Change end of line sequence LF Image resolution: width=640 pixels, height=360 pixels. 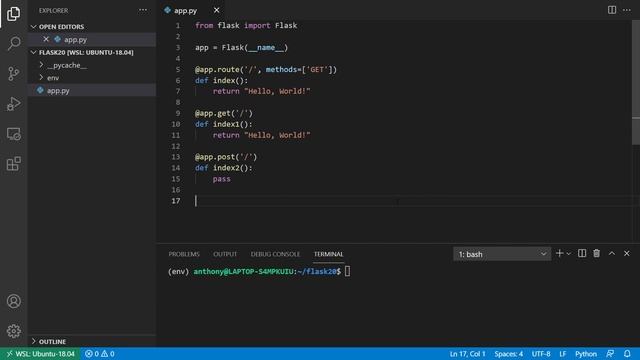tap(562, 353)
